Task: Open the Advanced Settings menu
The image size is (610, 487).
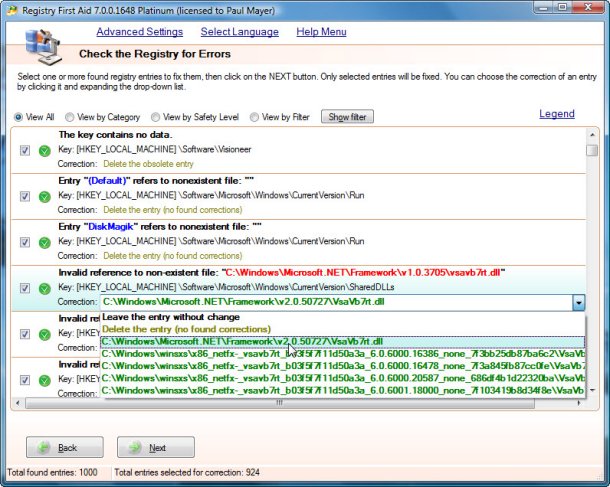Action: (139, 32)
